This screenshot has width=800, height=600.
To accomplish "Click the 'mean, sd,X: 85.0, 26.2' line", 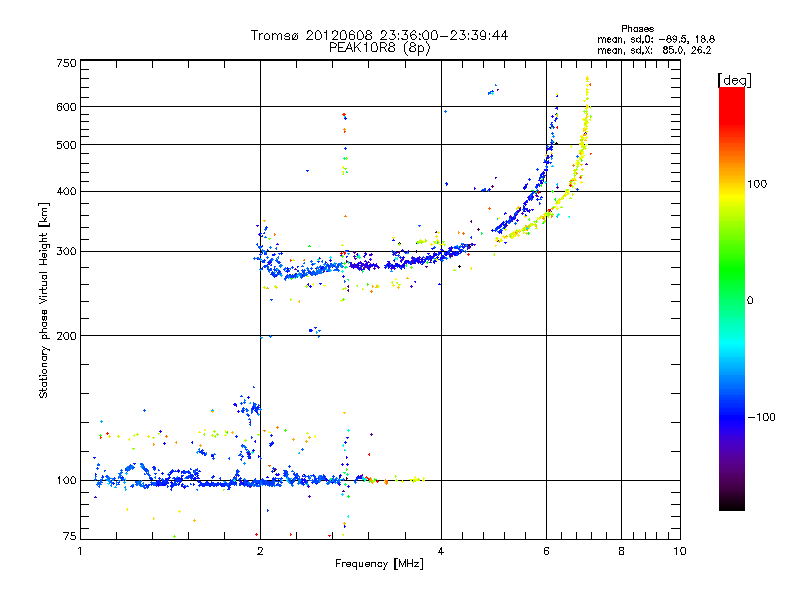I will click(x=654, y=50).
